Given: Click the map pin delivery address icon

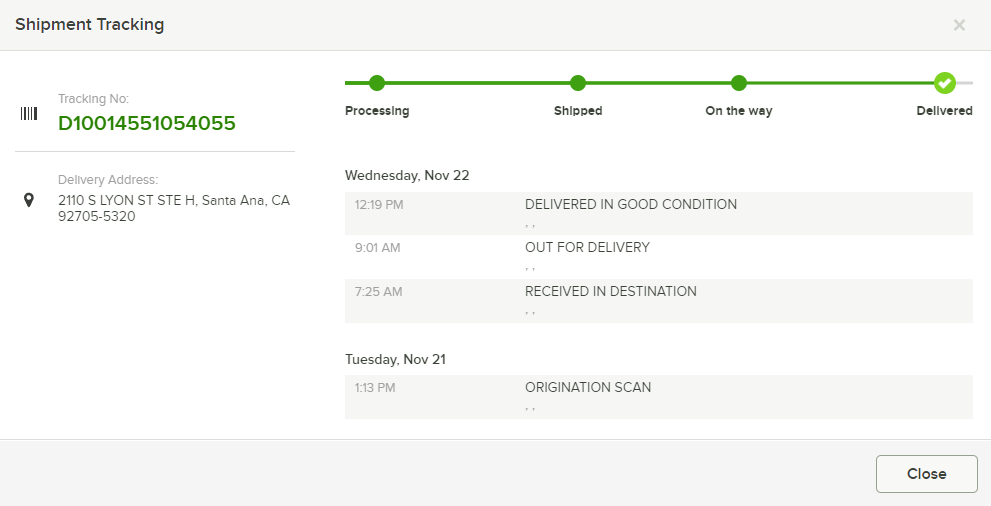Looking at the screenshot, I should click(28, 200).
